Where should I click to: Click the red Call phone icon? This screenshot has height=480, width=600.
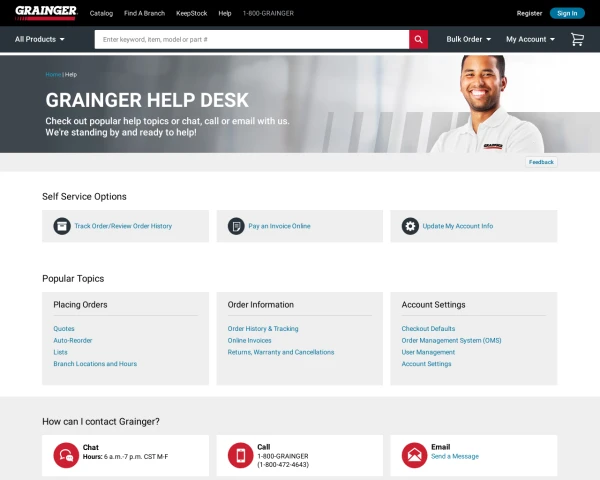[x=240, y=455]
